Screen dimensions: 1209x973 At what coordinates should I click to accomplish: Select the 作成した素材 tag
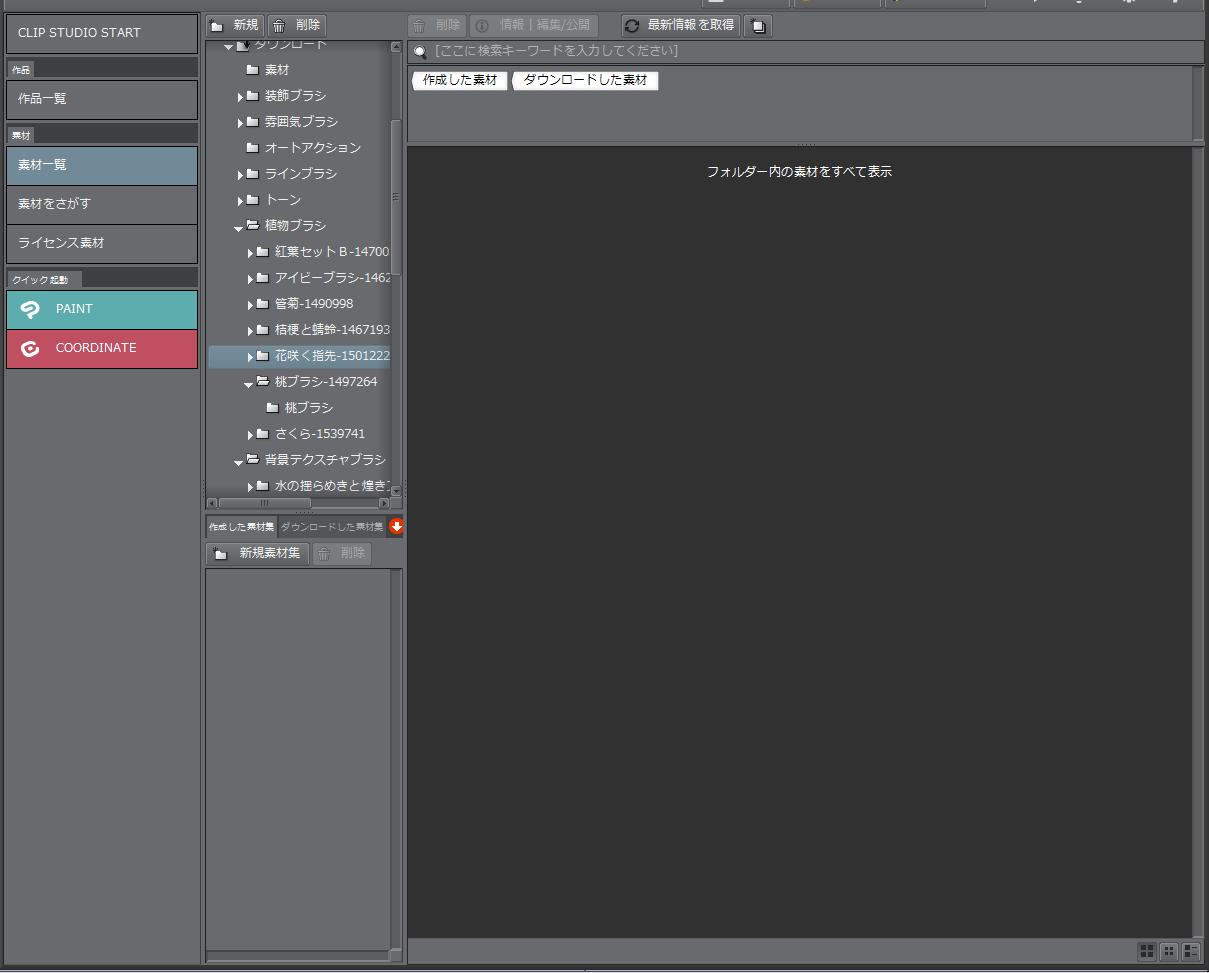459,80
